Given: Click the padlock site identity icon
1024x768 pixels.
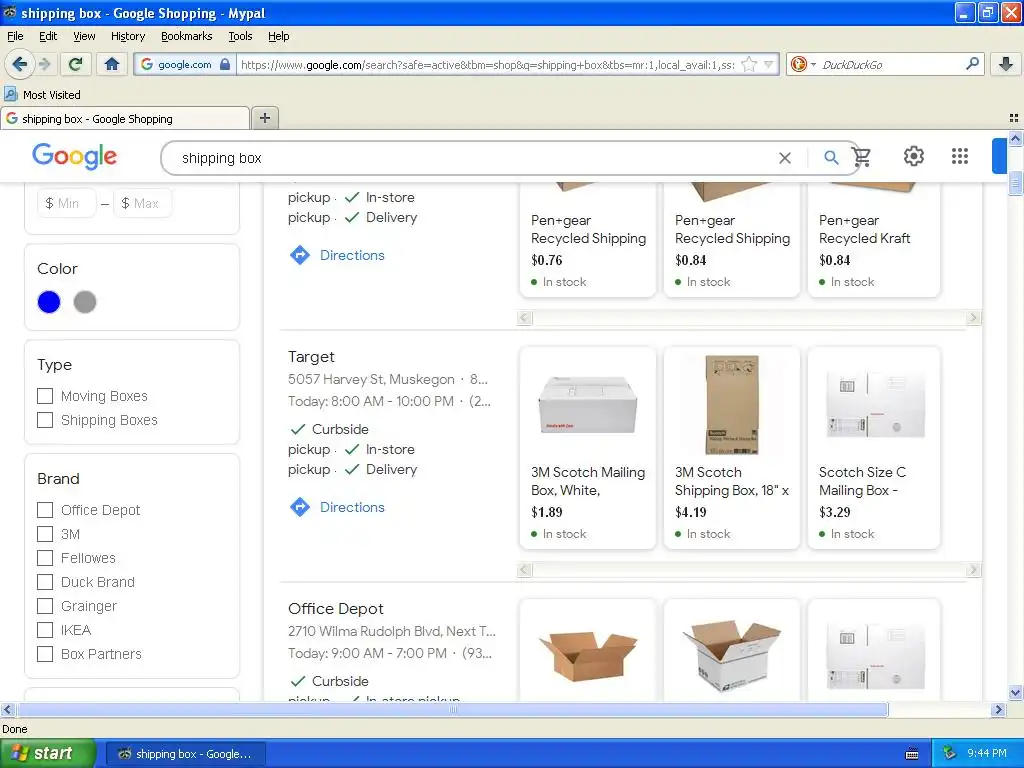Looking at the screenshot, I should (x=225, y=64).
